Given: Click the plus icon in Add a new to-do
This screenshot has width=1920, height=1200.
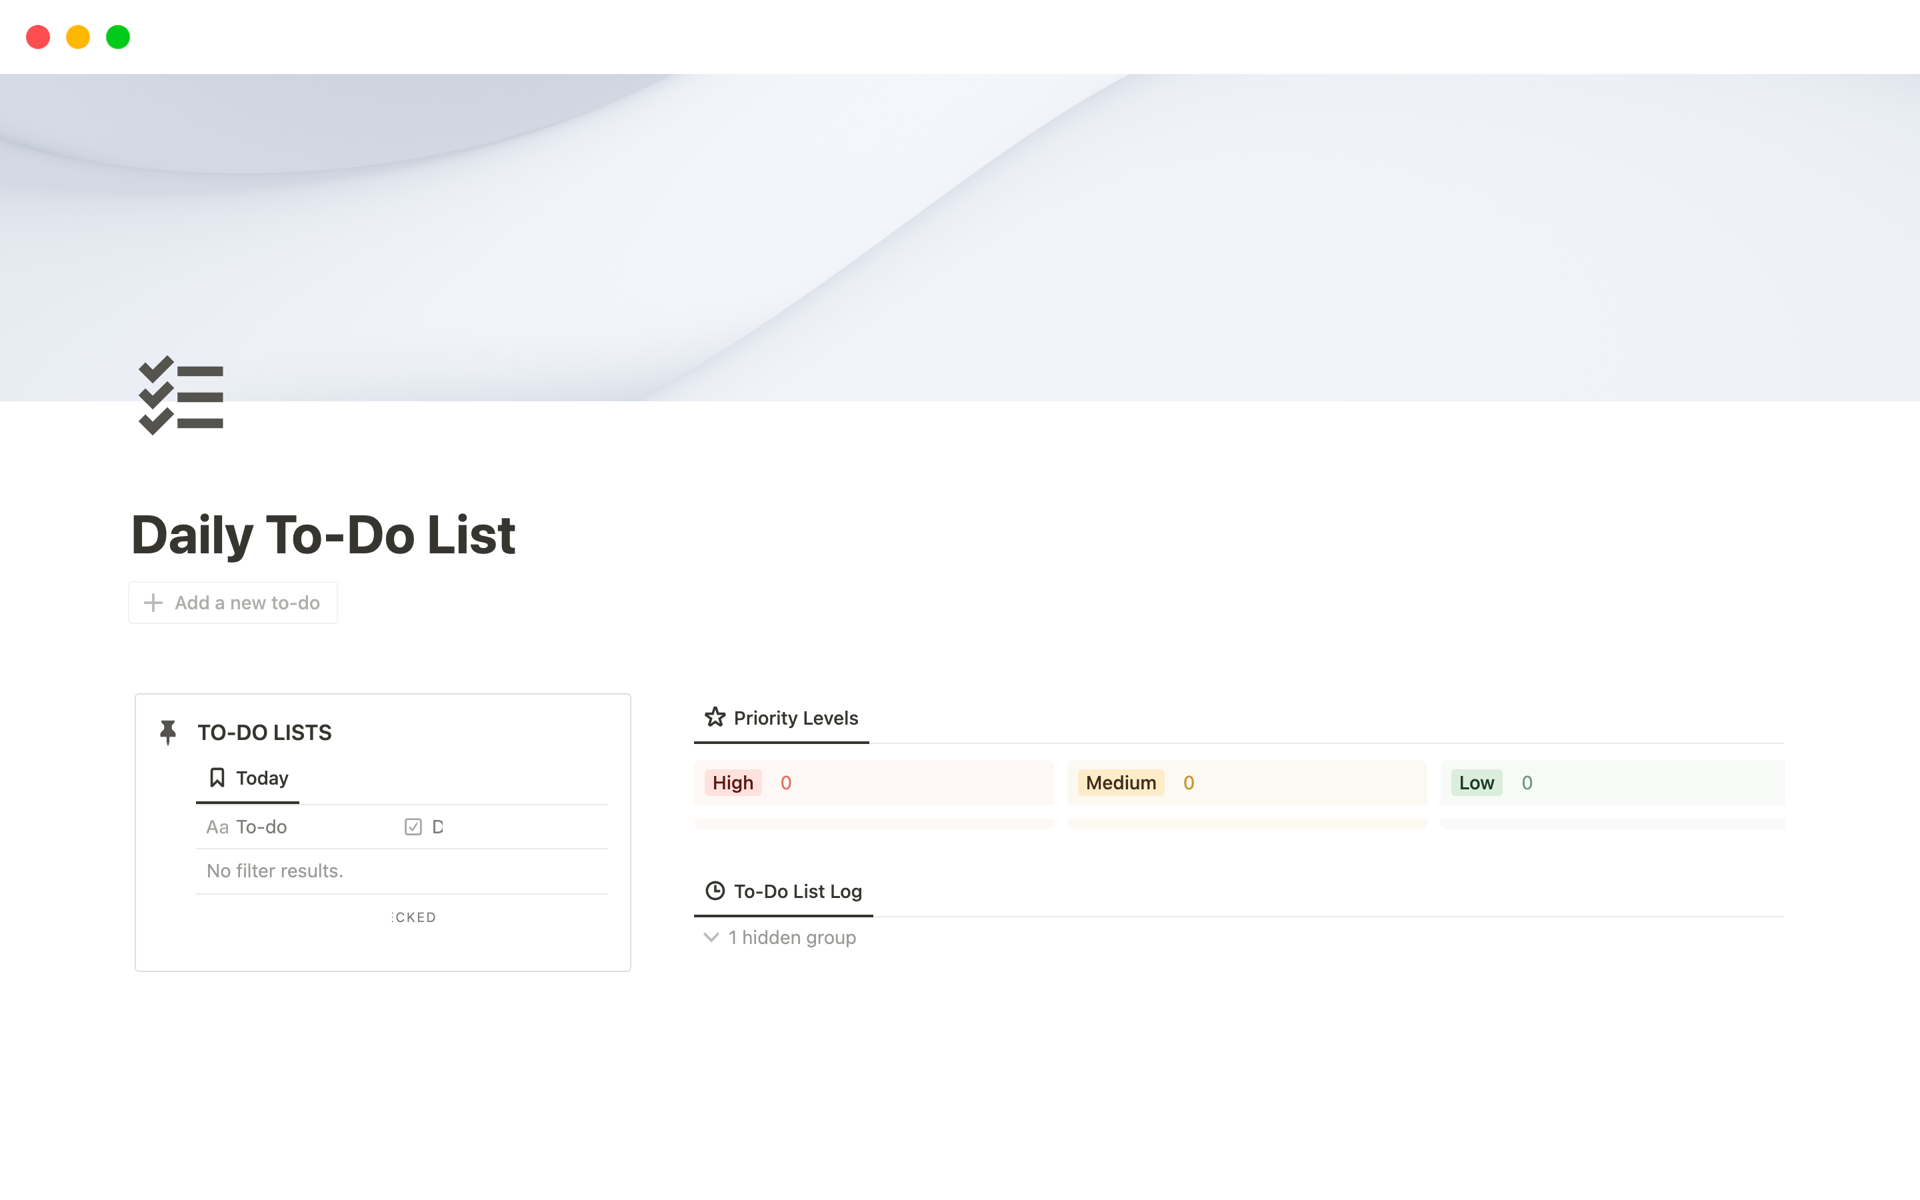Looking at the screenshot, I should click(x=152, y=602).
